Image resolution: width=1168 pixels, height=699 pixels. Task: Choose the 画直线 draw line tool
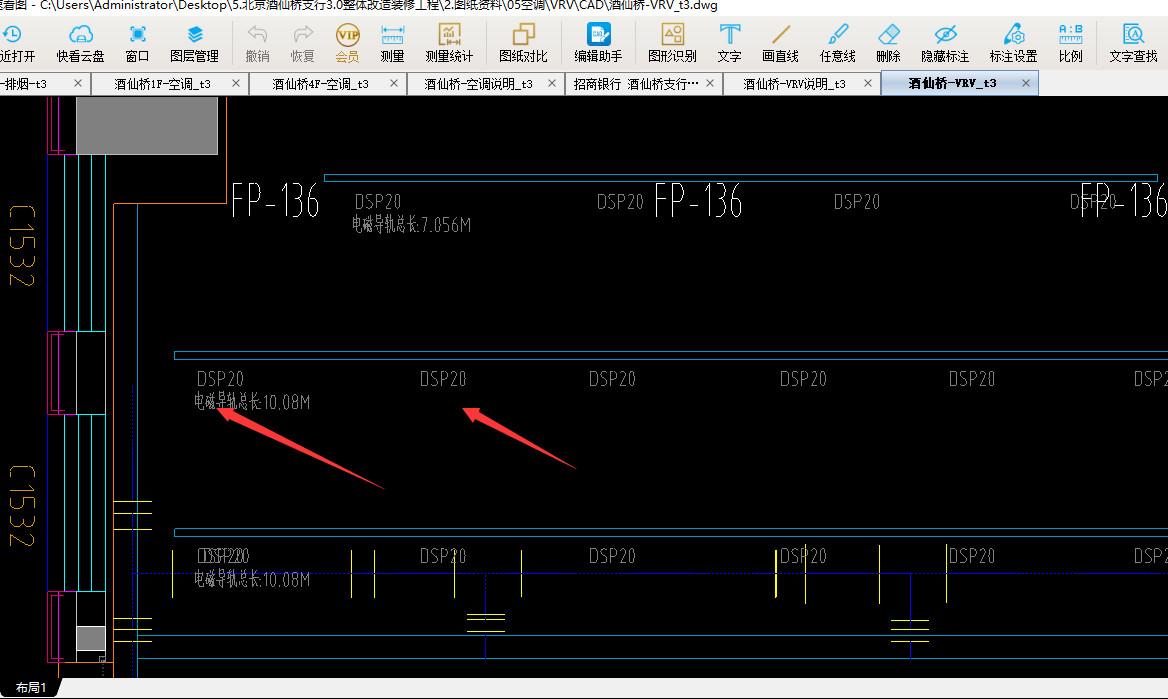780,43
